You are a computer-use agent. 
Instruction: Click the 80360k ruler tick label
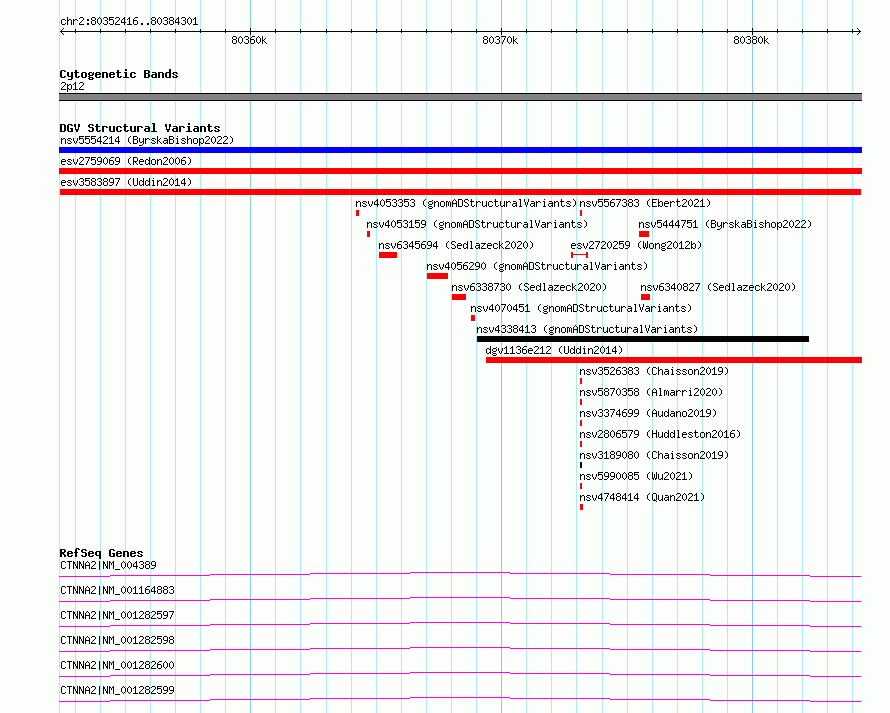(x=249, y=40)
